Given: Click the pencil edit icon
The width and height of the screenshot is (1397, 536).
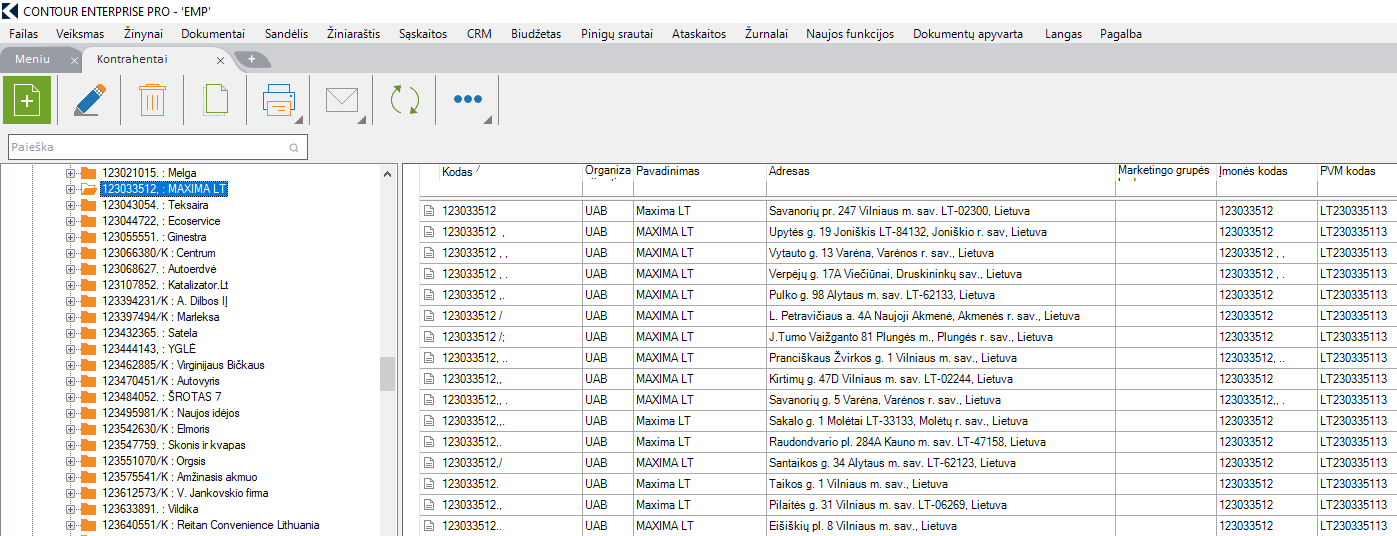Looking at the screenshot, I should click(x=89, y=101).
